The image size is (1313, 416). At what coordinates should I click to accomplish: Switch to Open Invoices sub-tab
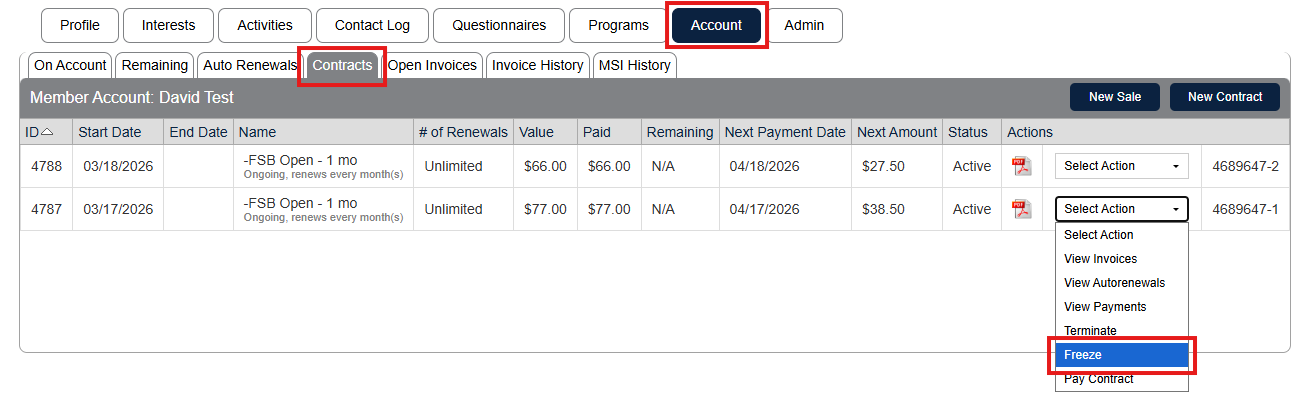pos(432,65)
